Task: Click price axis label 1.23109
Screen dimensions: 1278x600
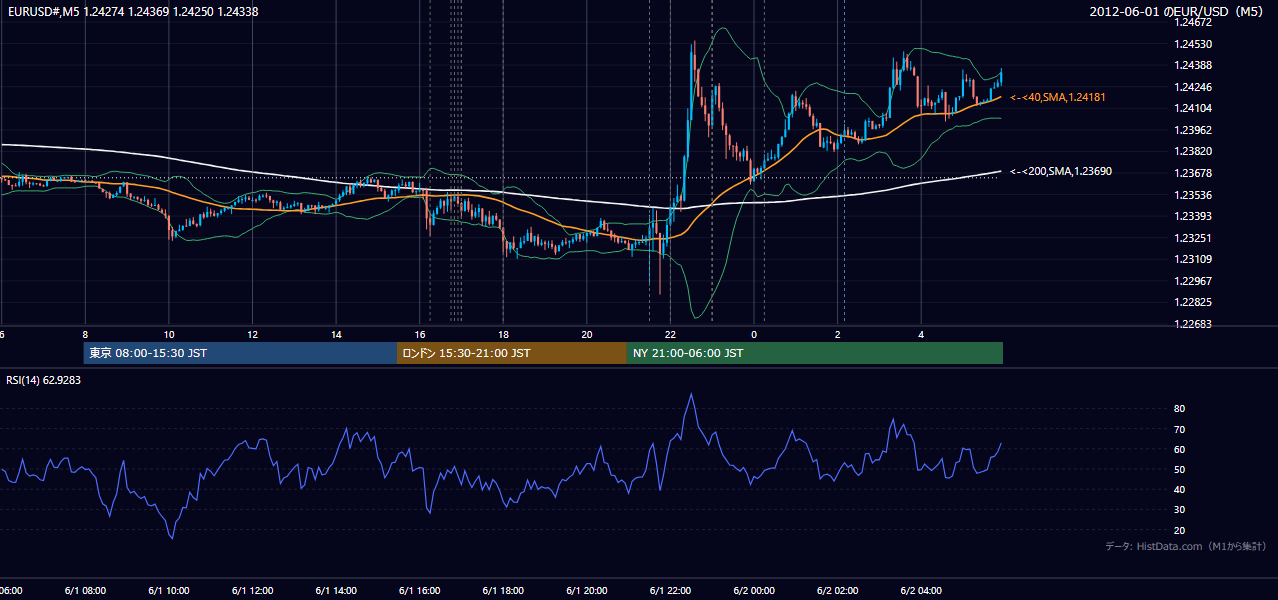Action: (x=1192, y=259)
